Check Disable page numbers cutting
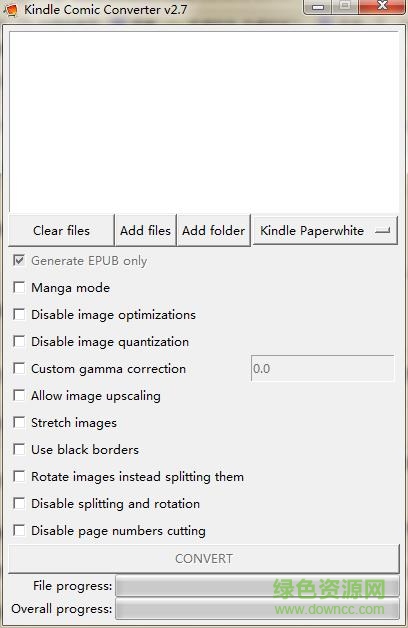 point(19,530)
